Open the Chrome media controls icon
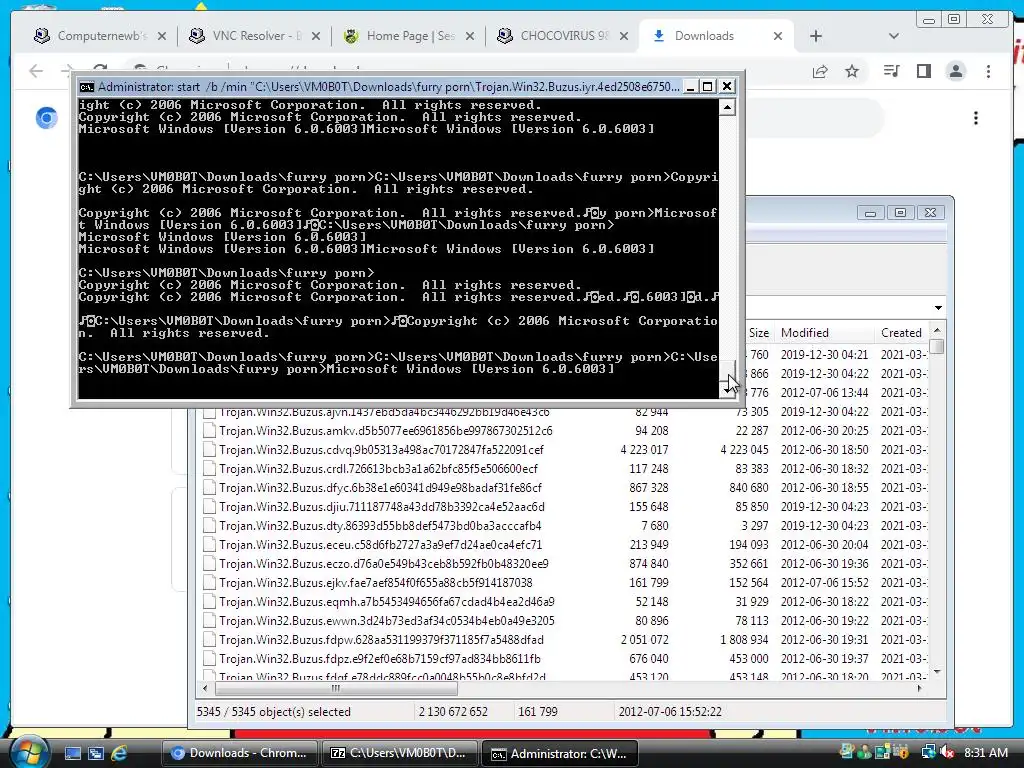The height and width of the screenshot is (768, 1024). tap(891, 71)
